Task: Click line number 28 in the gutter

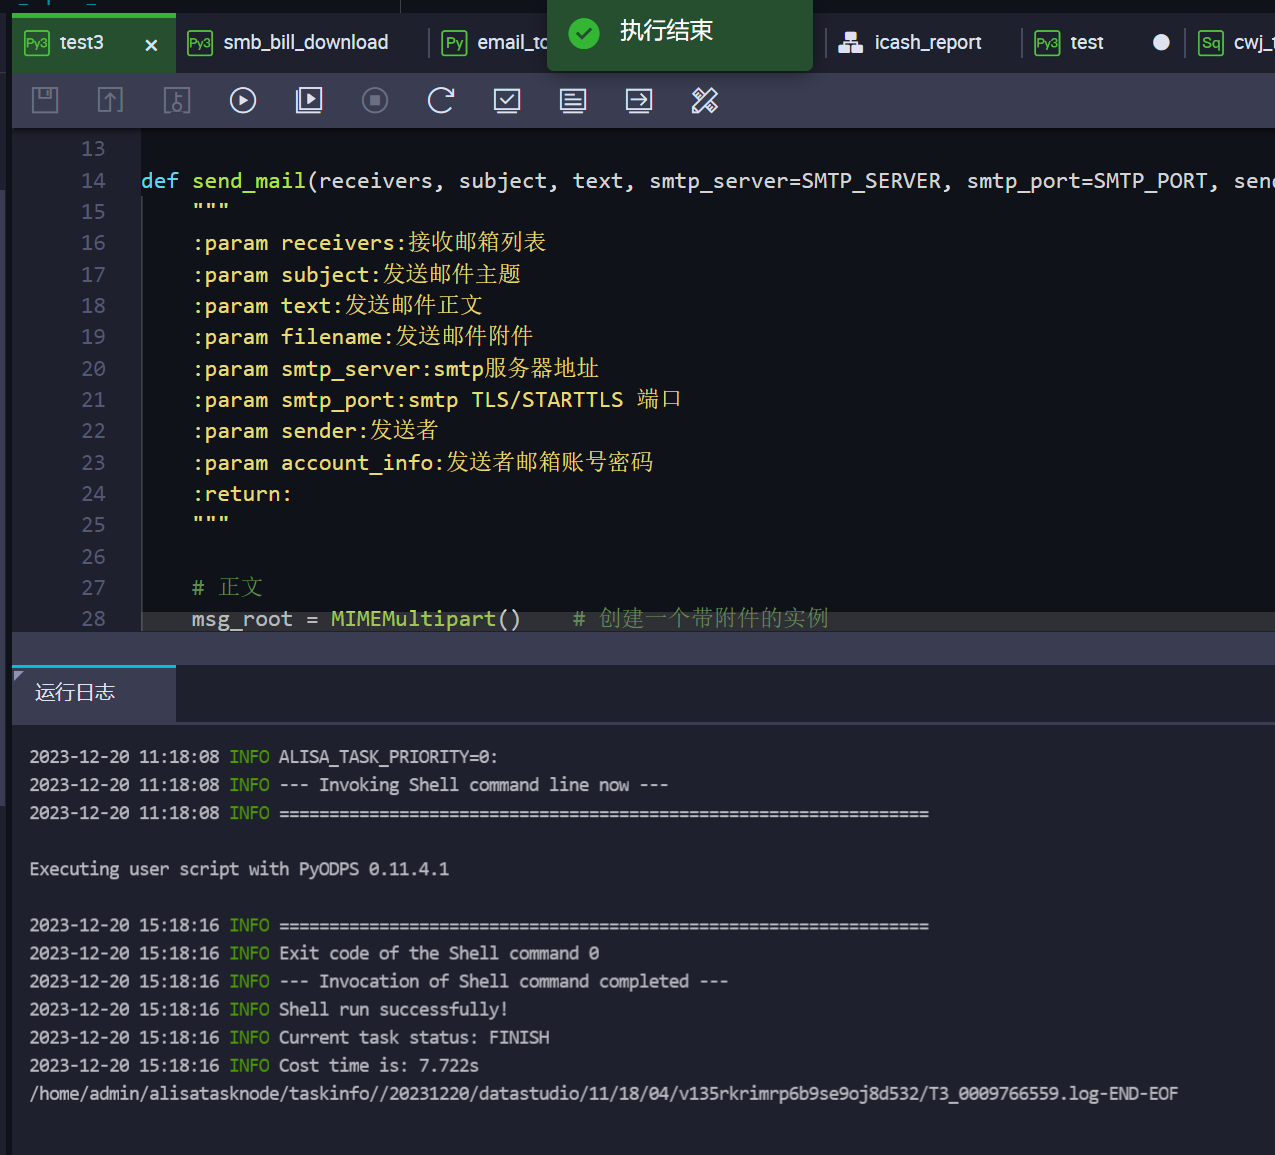Action: point(93,619)
